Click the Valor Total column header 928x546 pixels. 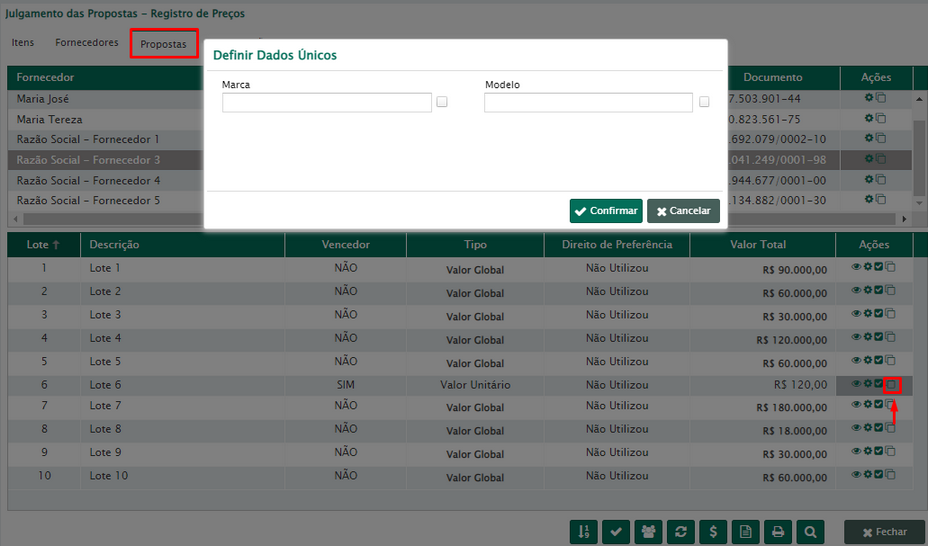pyautogui.click(x=763, y=244)
